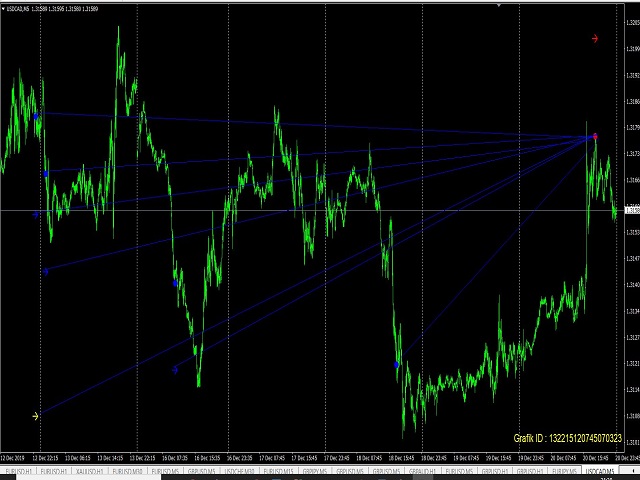Click the '17 Dec 15:45' time axis label
The image size is (640, 480).
304,458
